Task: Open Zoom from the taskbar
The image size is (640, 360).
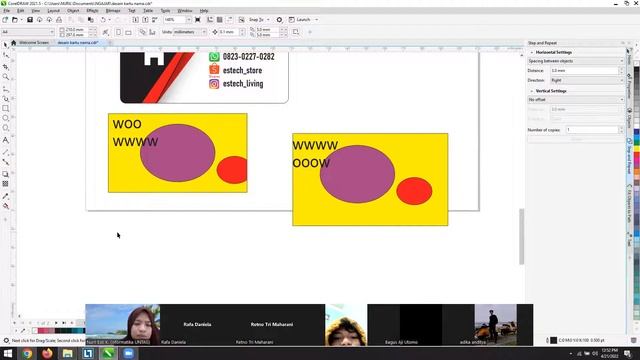Action: 129,353
